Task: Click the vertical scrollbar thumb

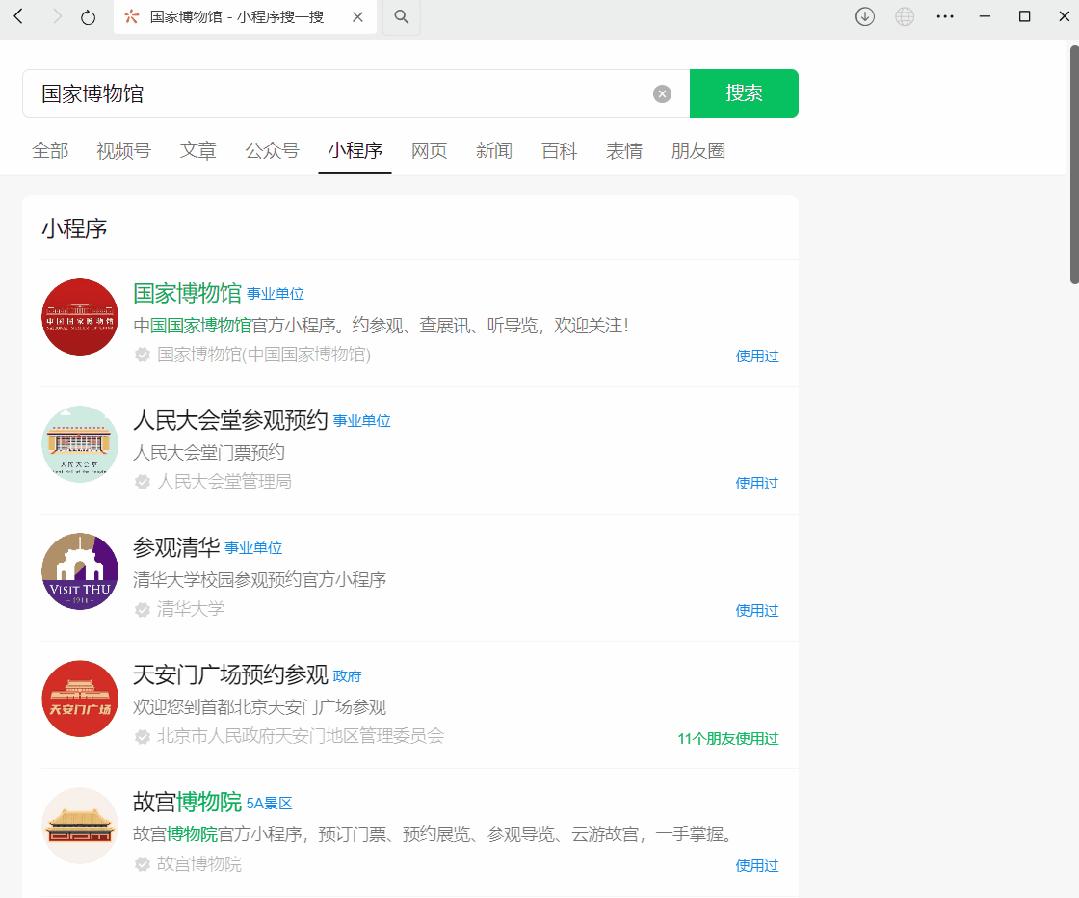Action: click(1073, 164)
